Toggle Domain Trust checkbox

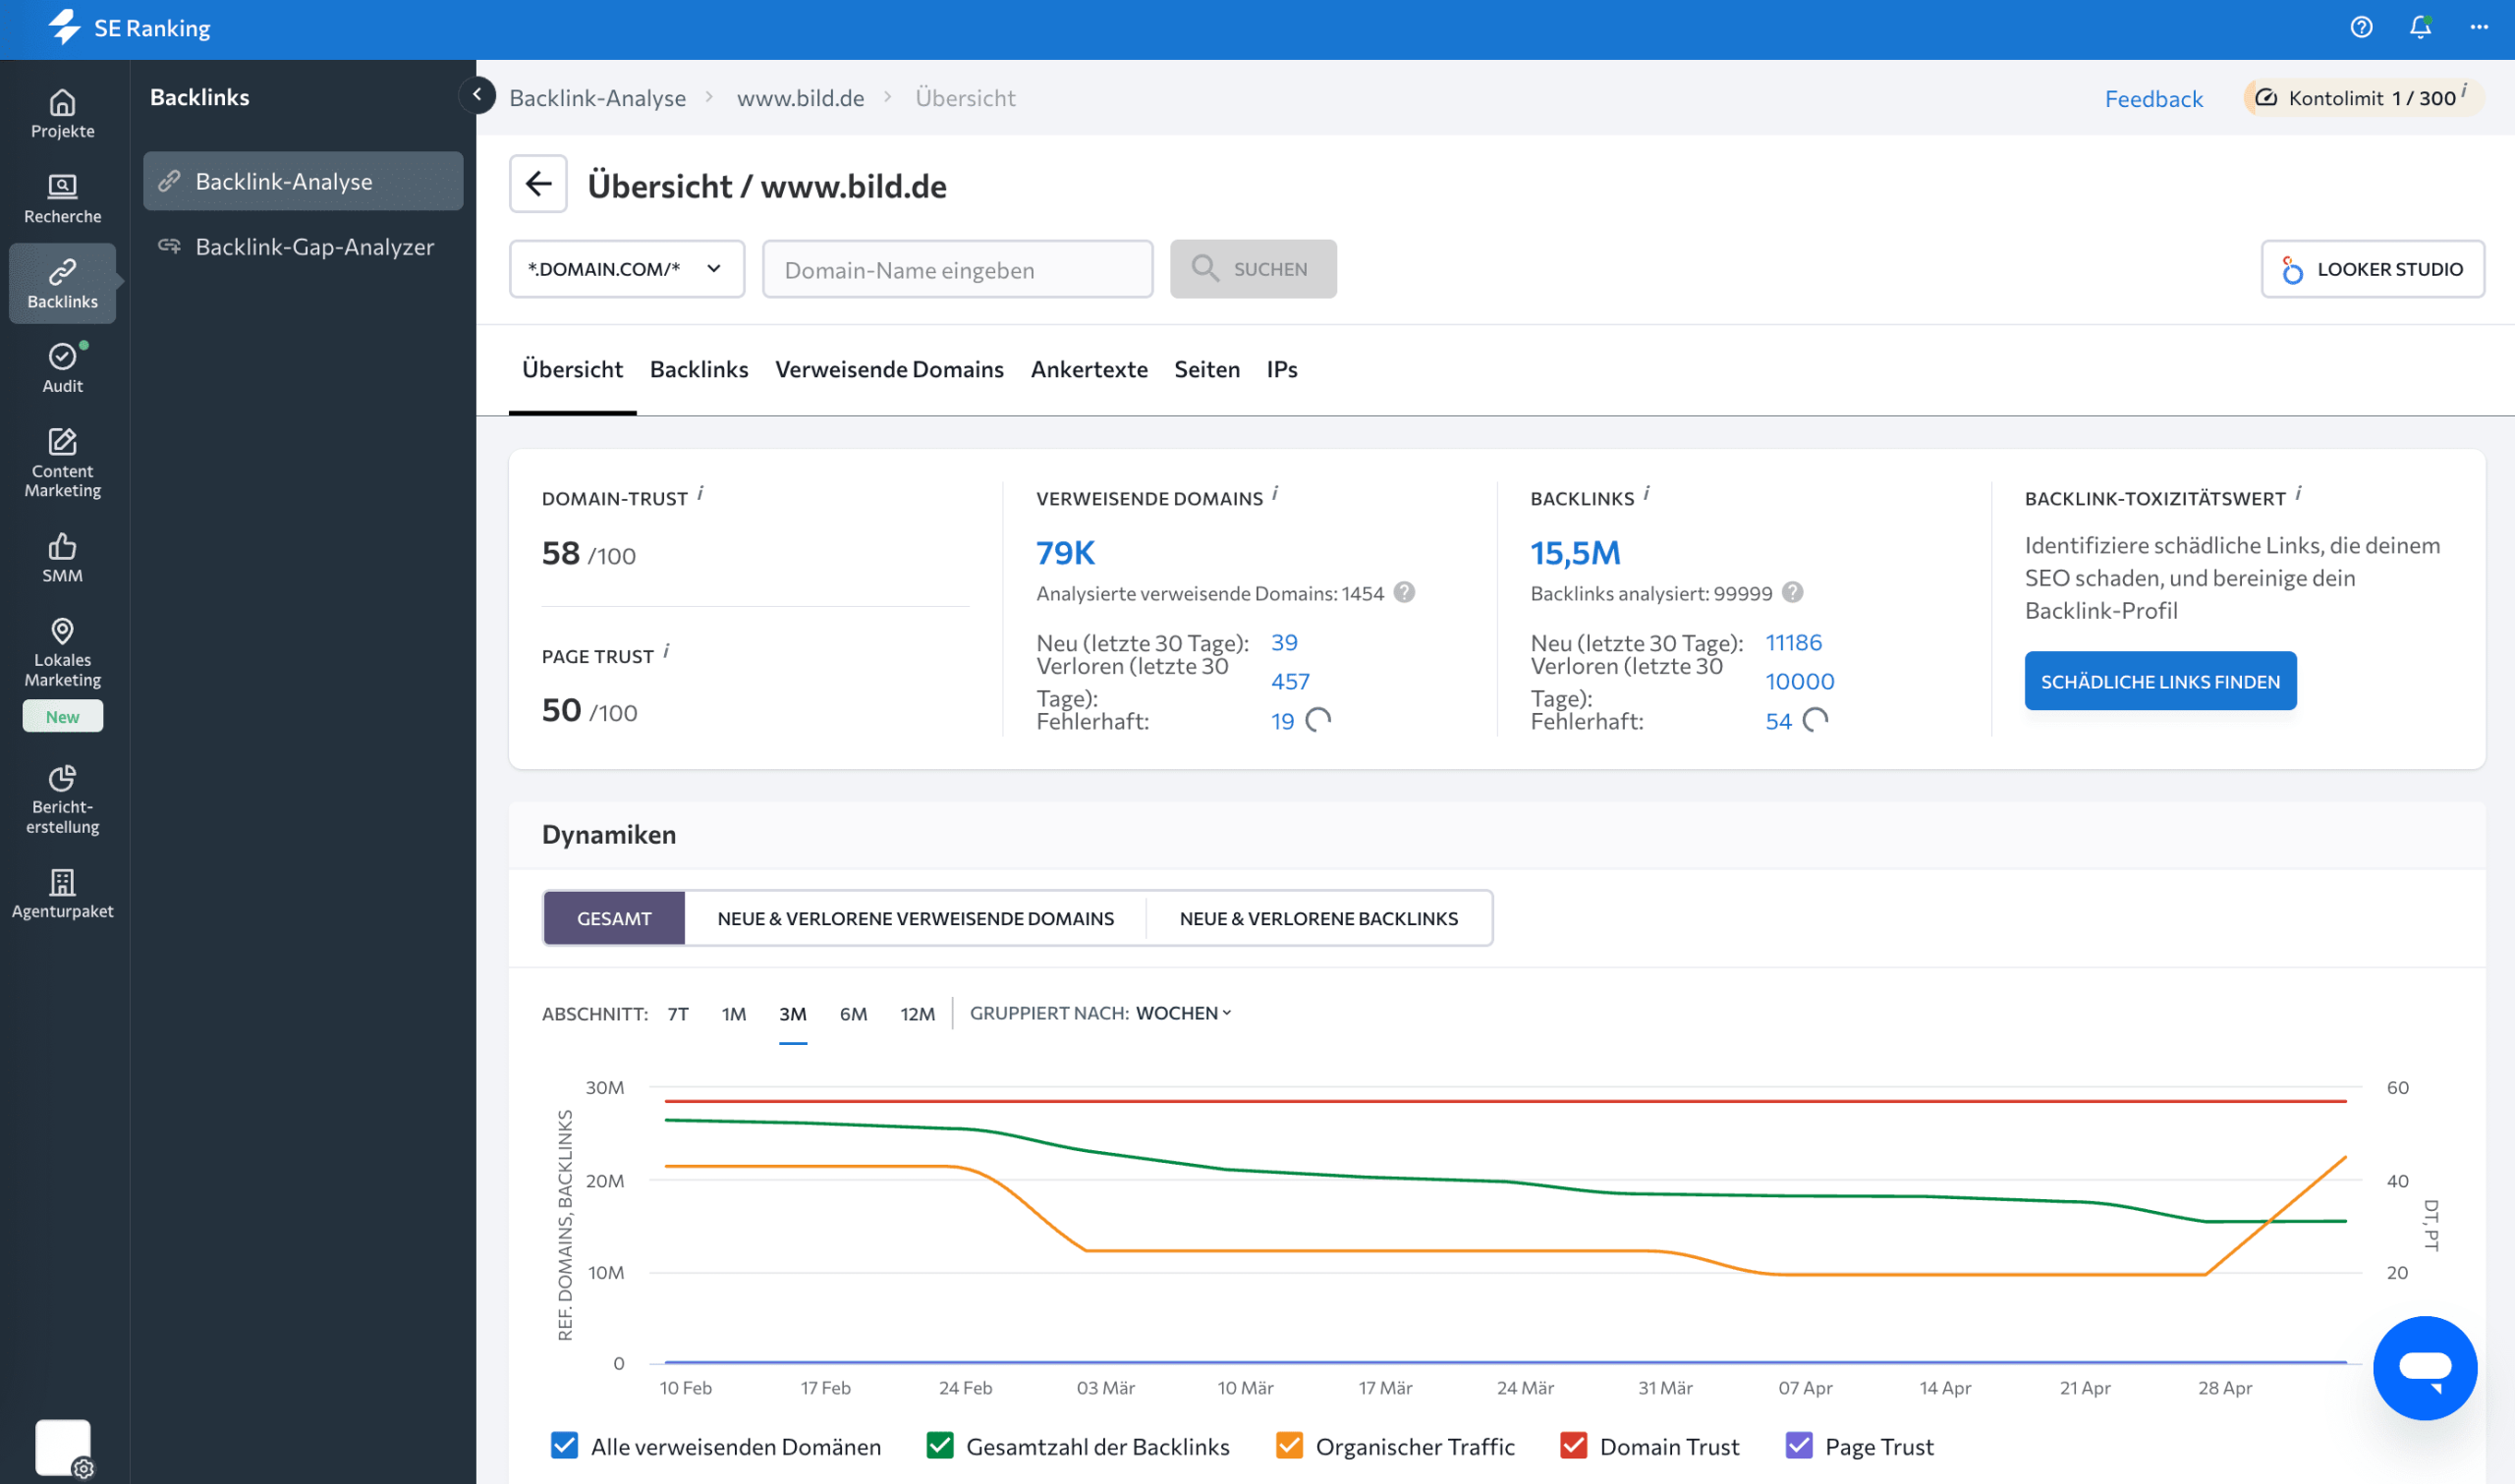click(x=1573, y=1446)
